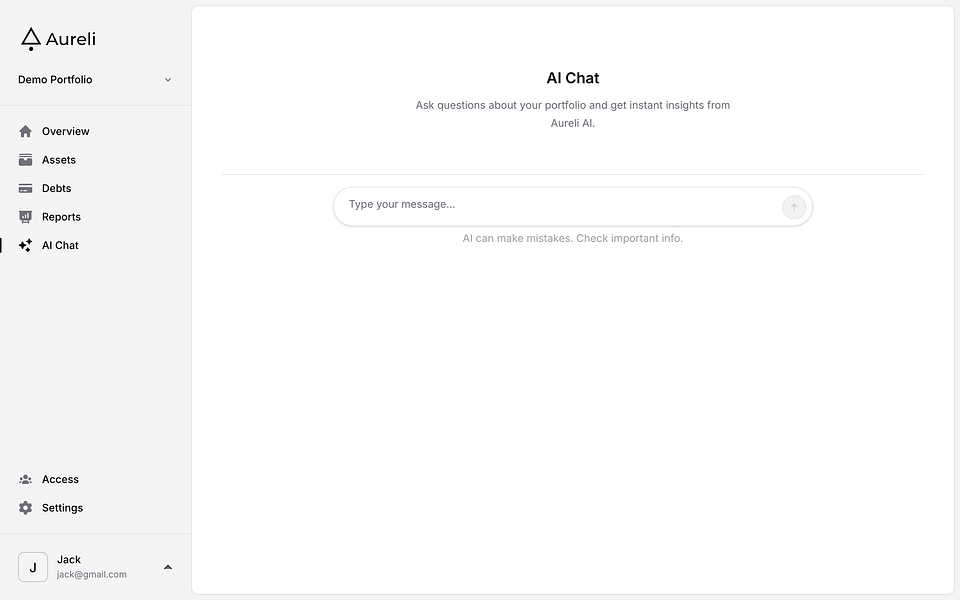Click the Overview home icon
960x600 pixels.
(x=25, y=131)
